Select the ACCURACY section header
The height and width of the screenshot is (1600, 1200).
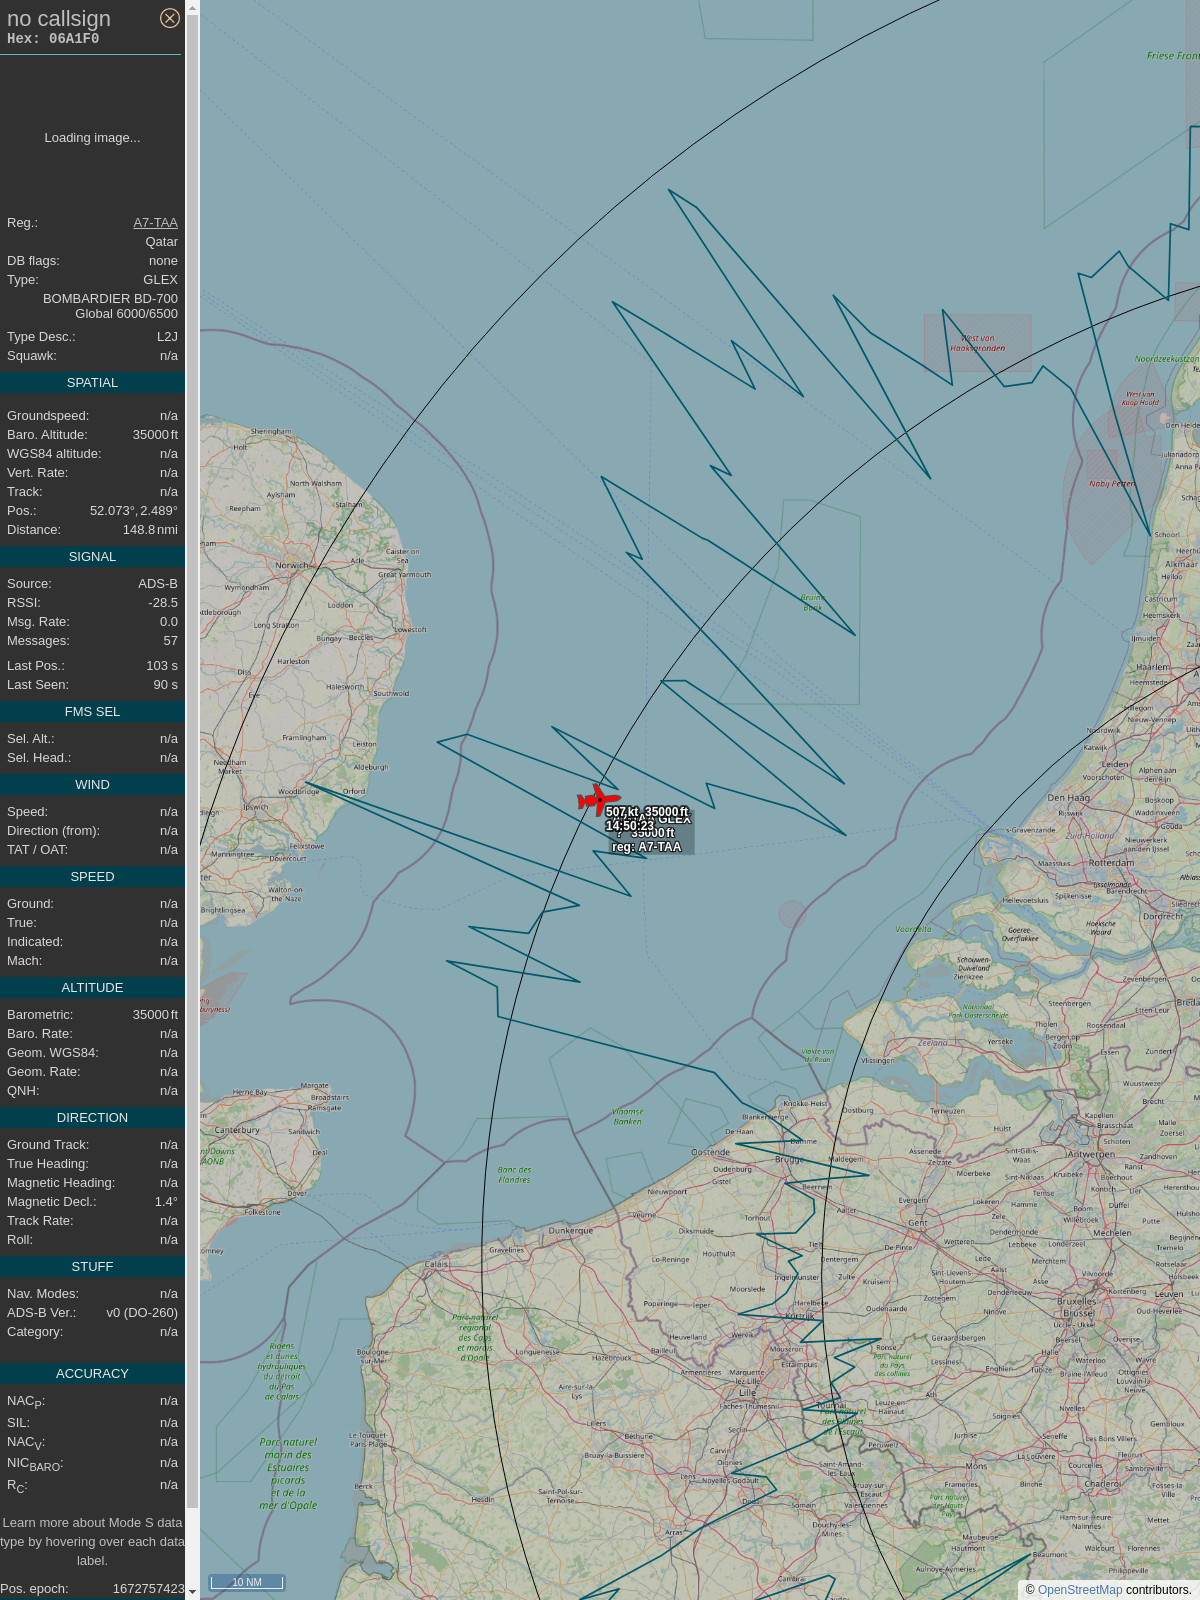point(92,1374)
